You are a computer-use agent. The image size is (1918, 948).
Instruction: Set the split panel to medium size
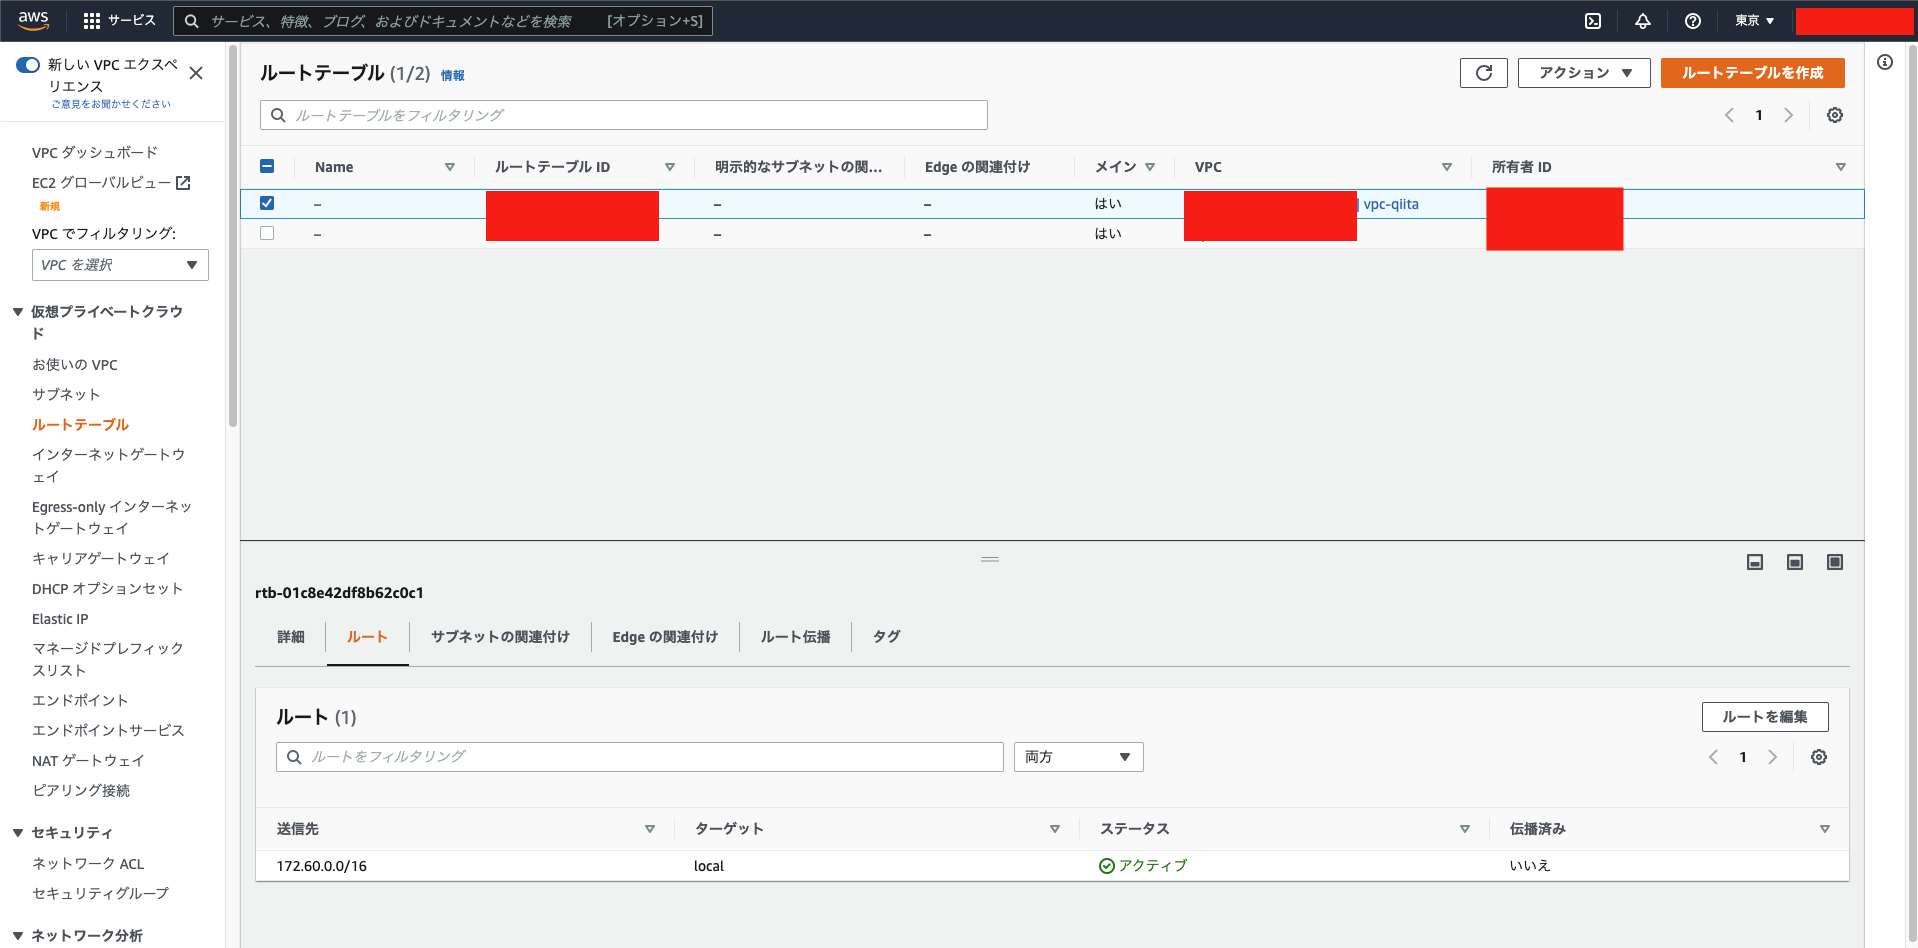click(x=1795, y=562)
